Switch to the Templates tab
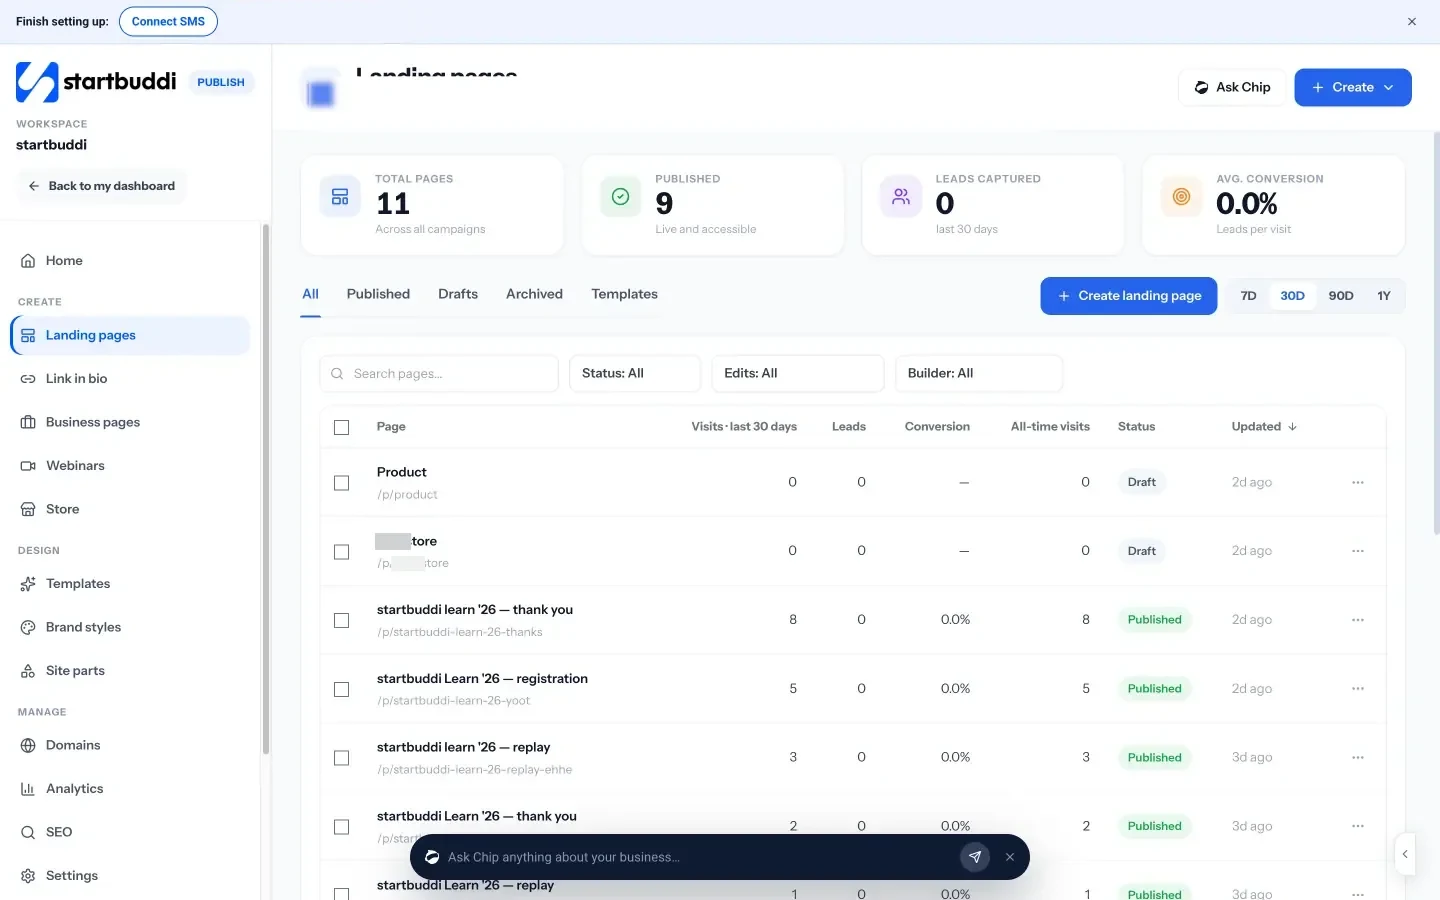The width and height of the screenshot is (1440, 900). pyautogui.click(x=624, y=294)
